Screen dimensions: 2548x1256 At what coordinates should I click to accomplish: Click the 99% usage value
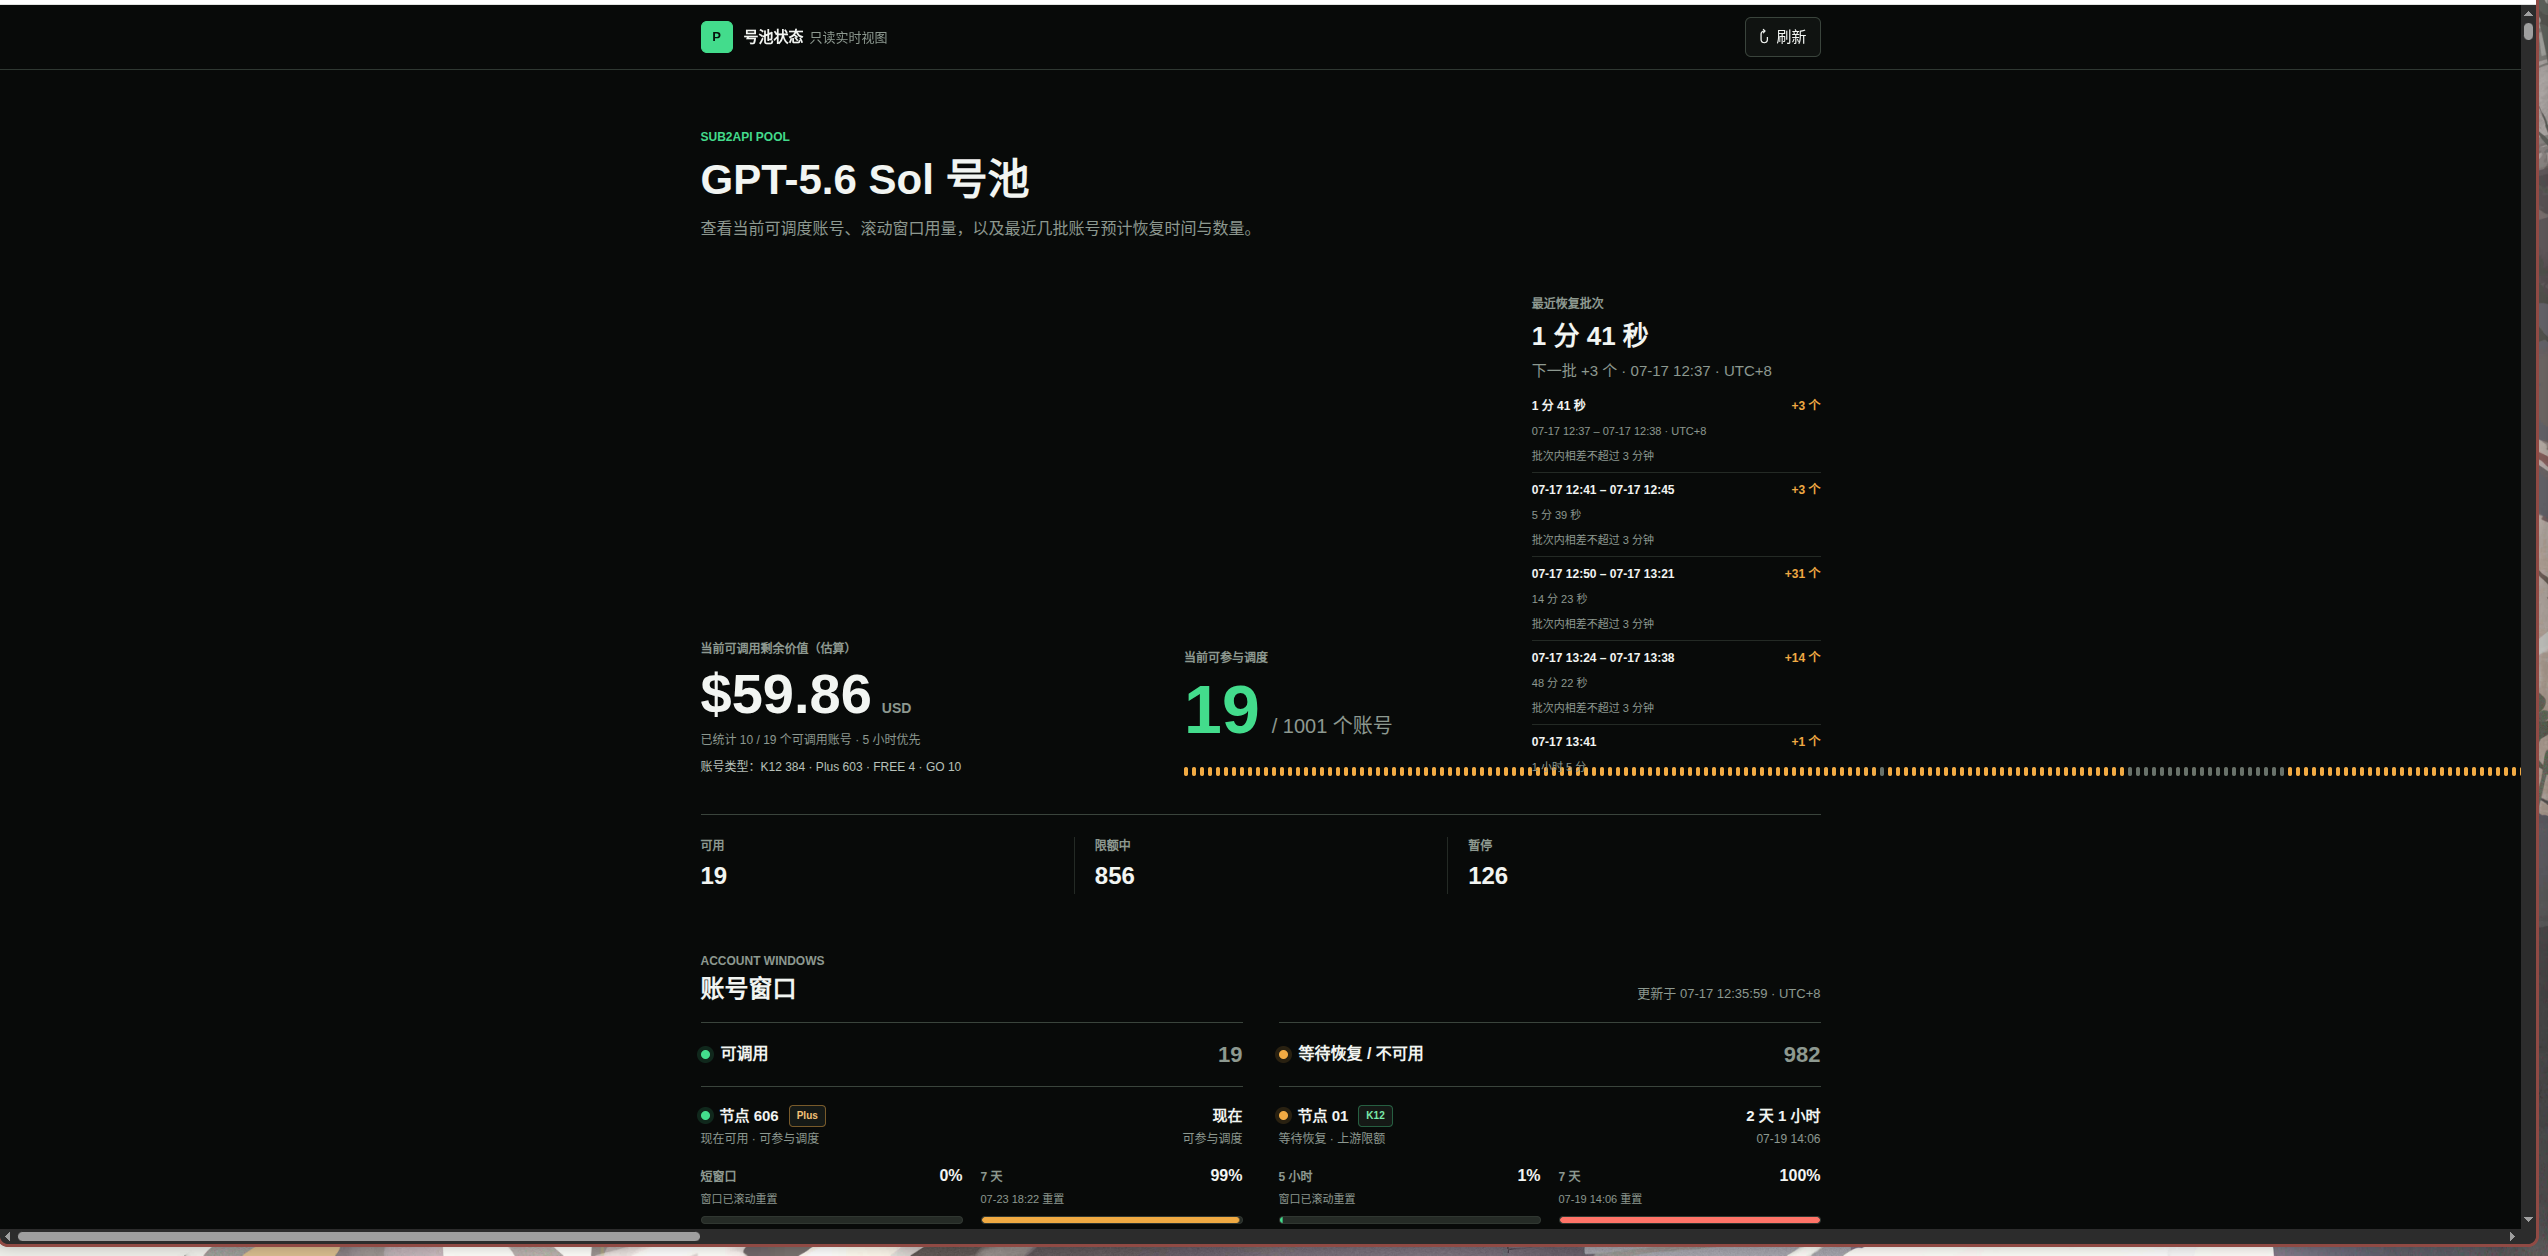point(1226,1176)
